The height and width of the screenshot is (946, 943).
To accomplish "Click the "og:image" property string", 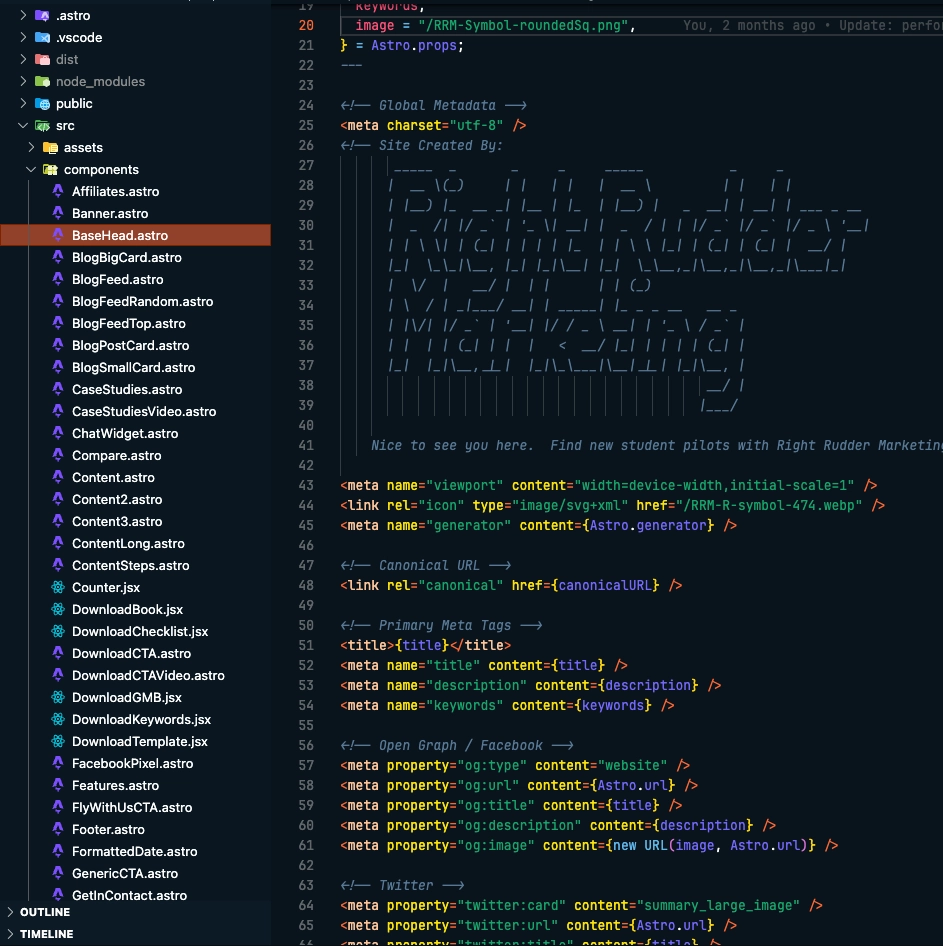I will (496, 845).
